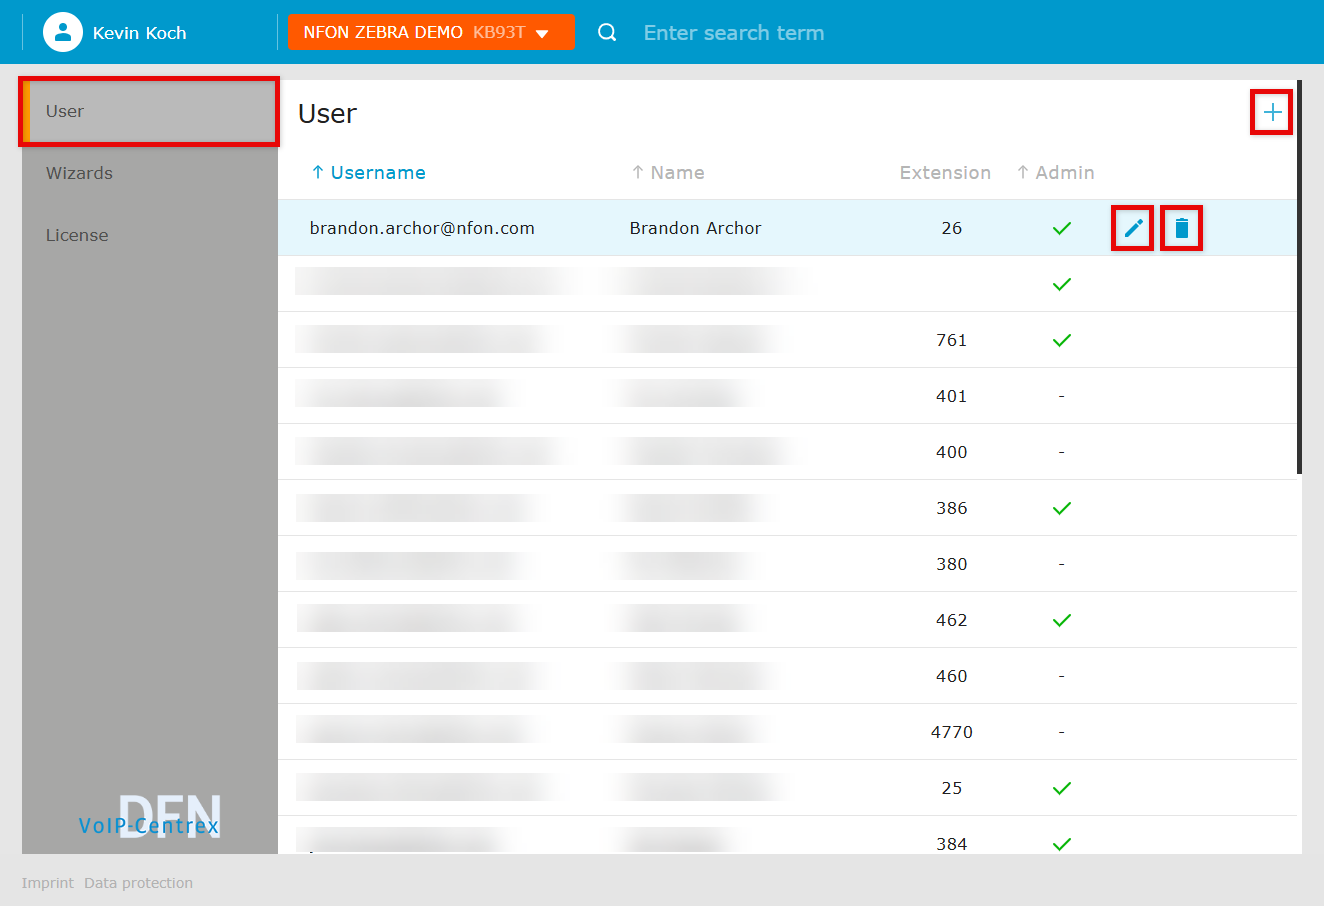The height and width of the screenshot is (906, 1324).
Task: Open the Data protection link
Action: [x=138, y=883]
